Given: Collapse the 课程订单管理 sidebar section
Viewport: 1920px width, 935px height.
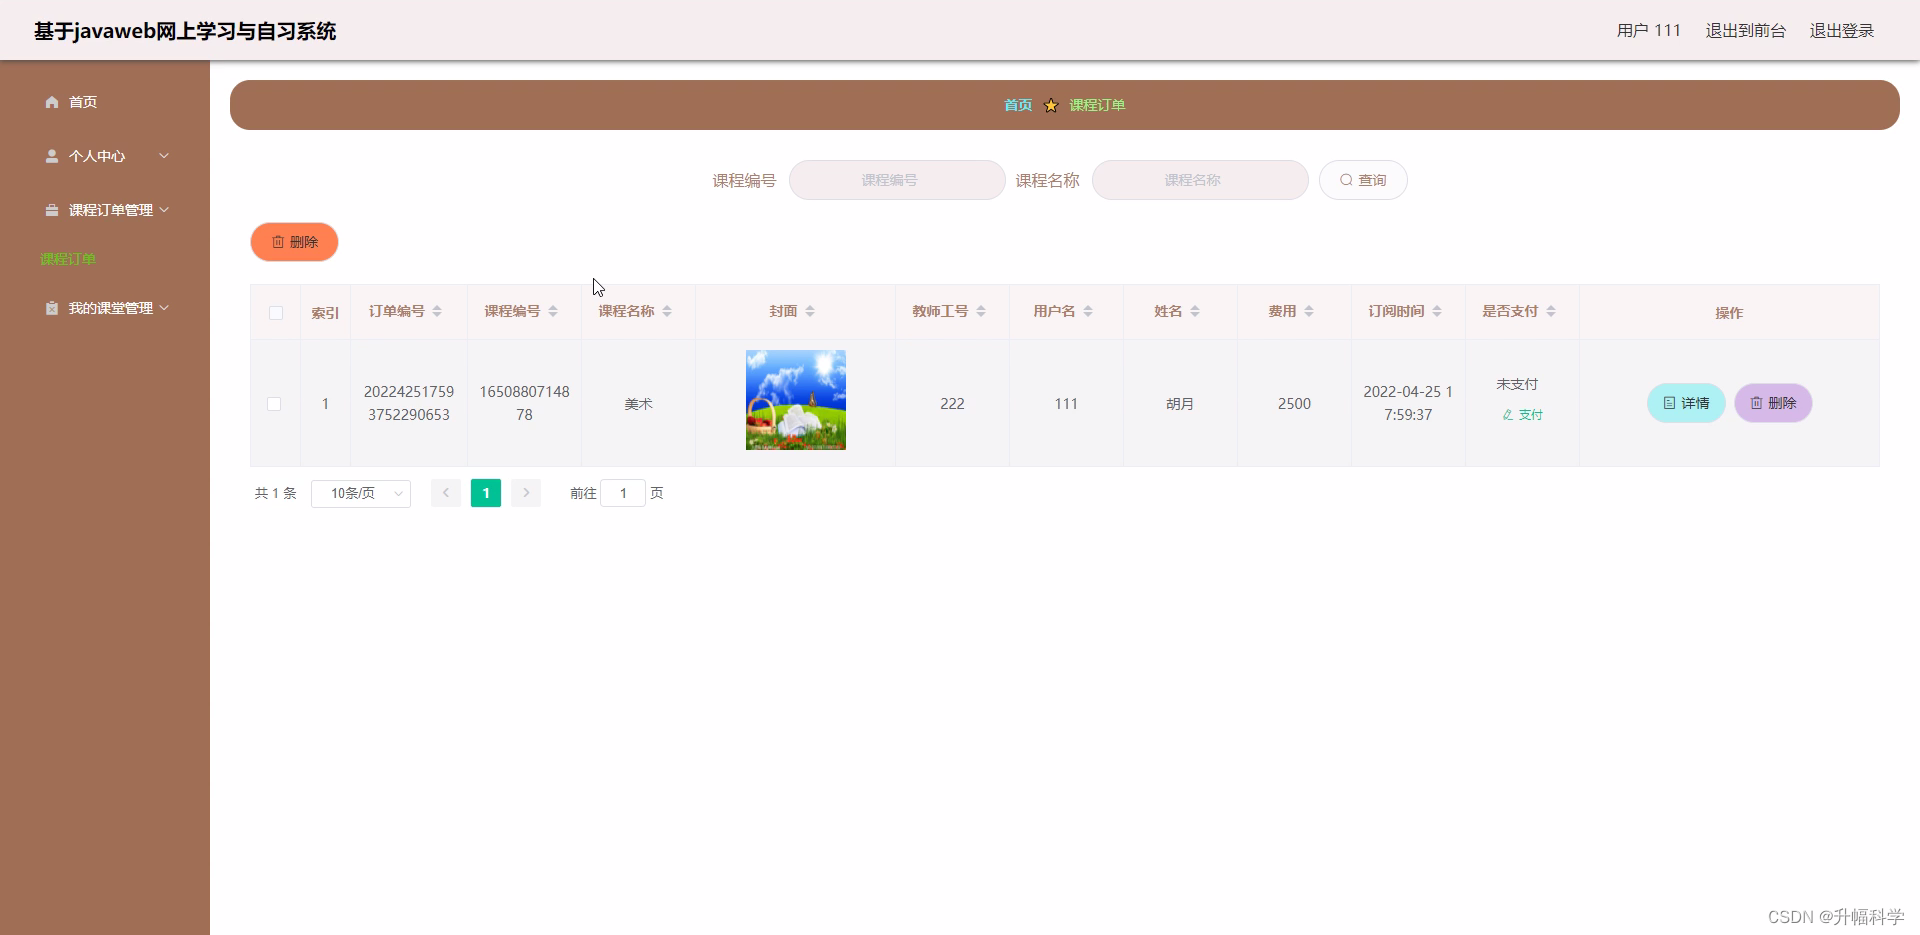Looking at the screenshot, I should (x=166, y=210).
